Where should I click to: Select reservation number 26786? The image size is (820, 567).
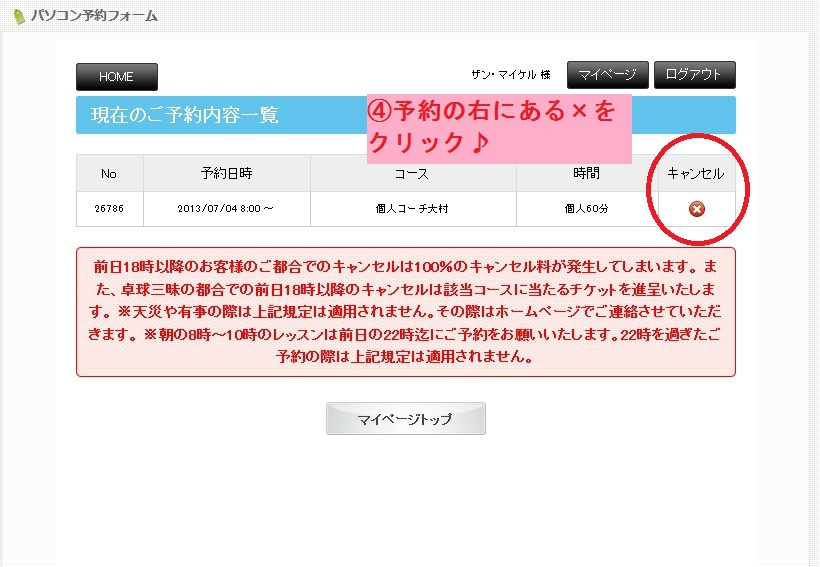click(x=109, y=209)
